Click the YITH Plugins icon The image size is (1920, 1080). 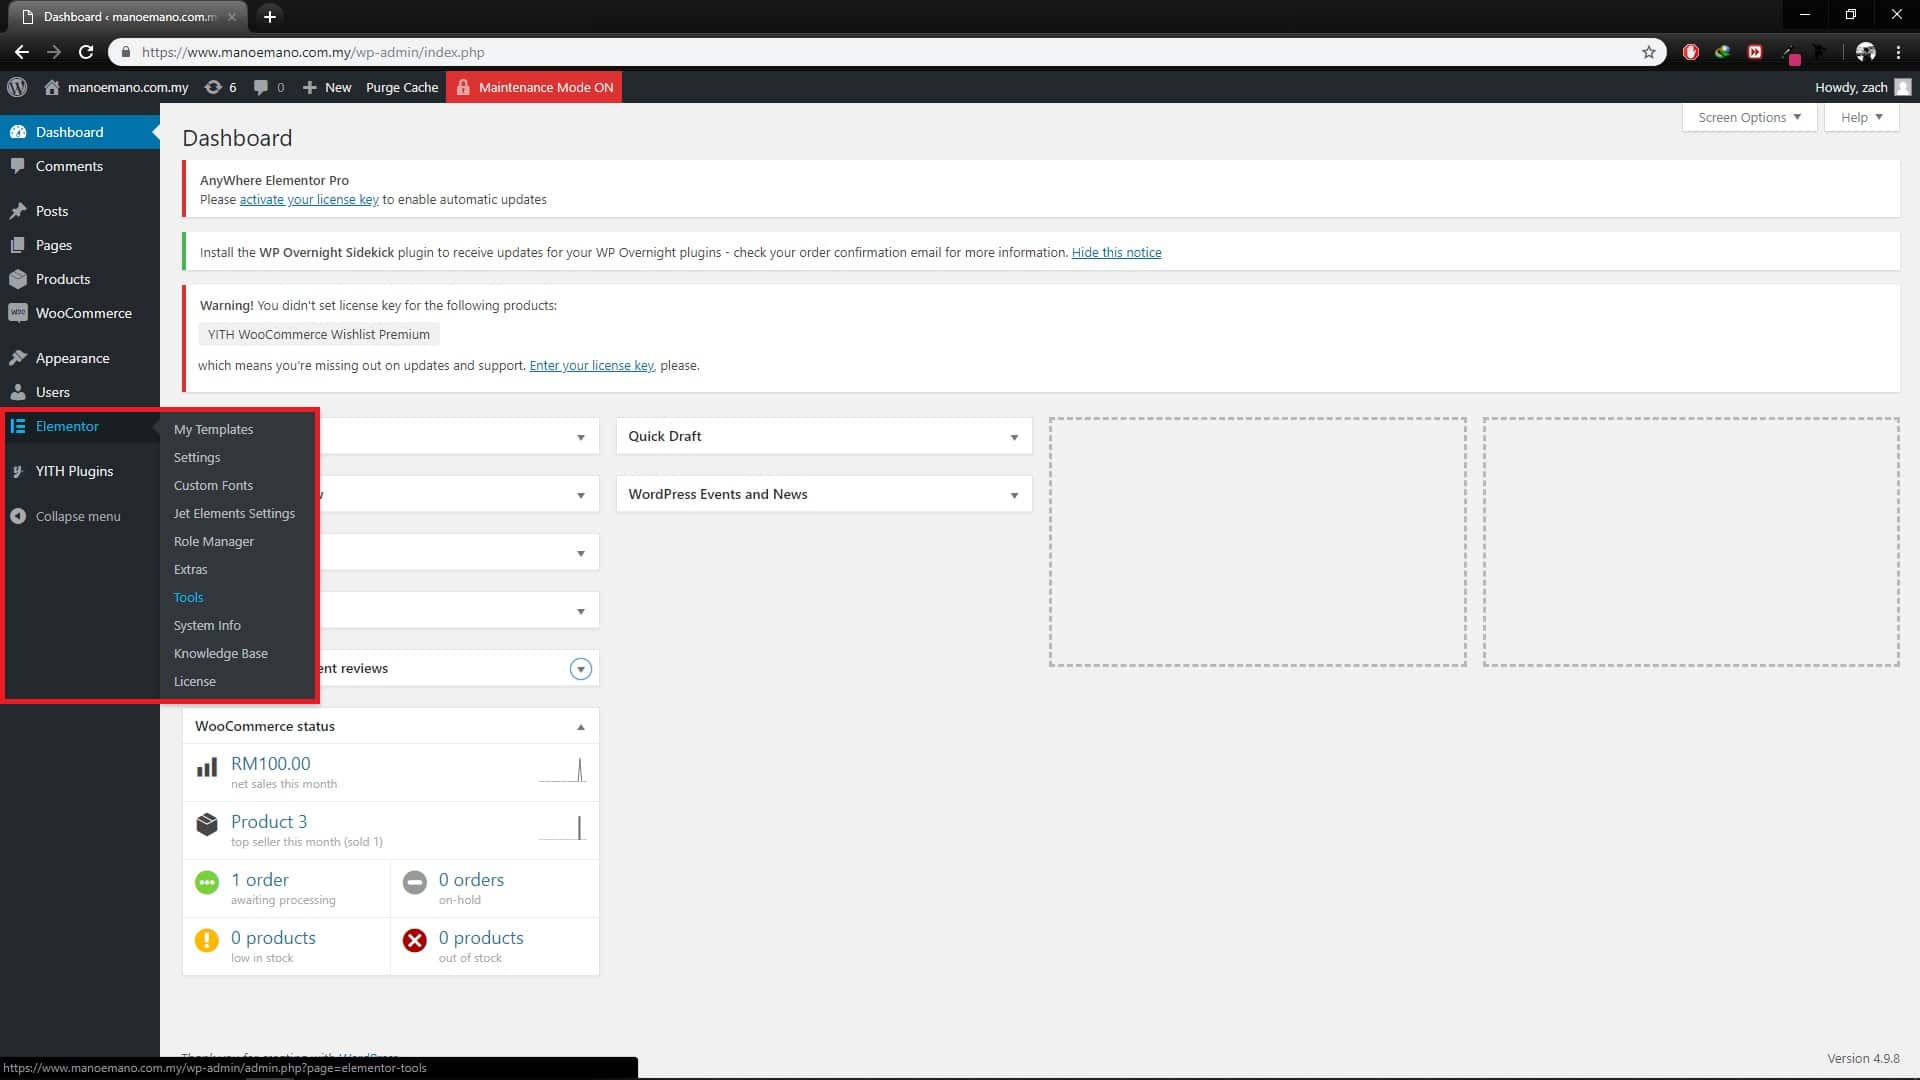click(x=18, y=471)
